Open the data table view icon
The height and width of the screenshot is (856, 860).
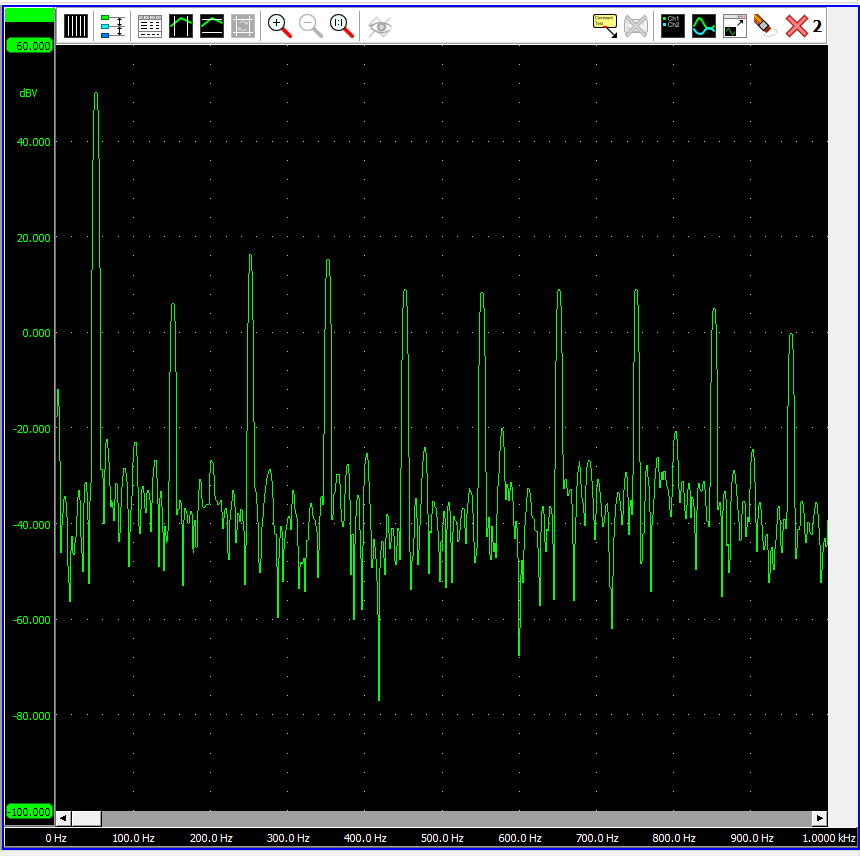click(x=149, y=26)
